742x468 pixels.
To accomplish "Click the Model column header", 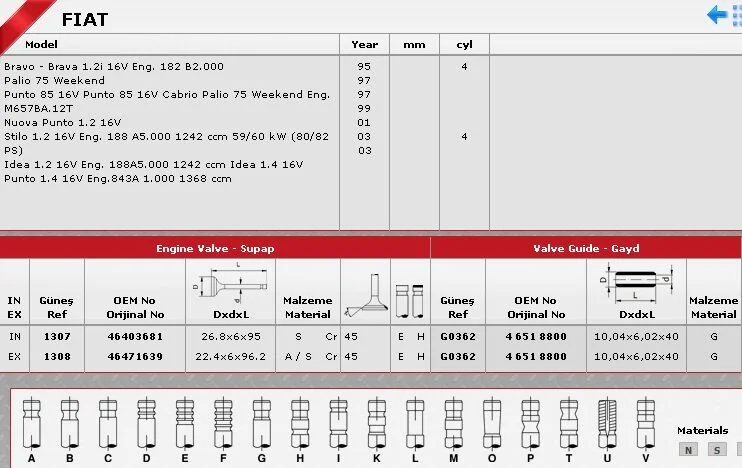I will (x=42, y=45).
